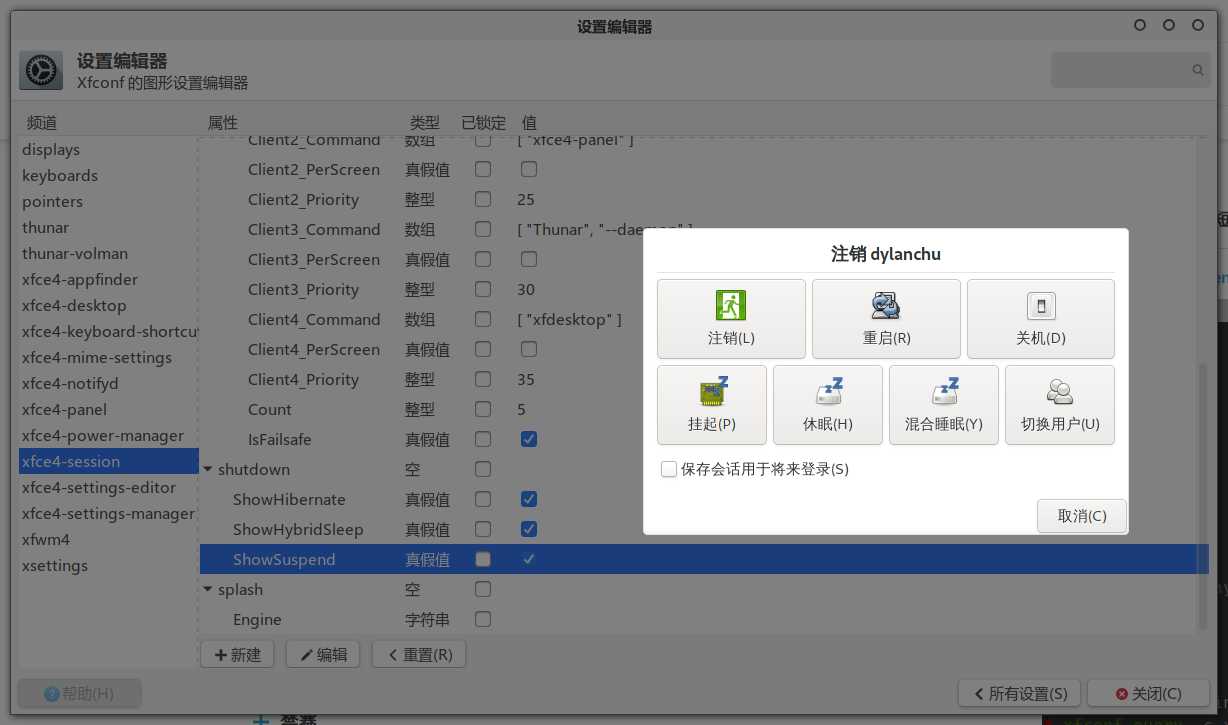Select the thunar channel

[109, 227]
